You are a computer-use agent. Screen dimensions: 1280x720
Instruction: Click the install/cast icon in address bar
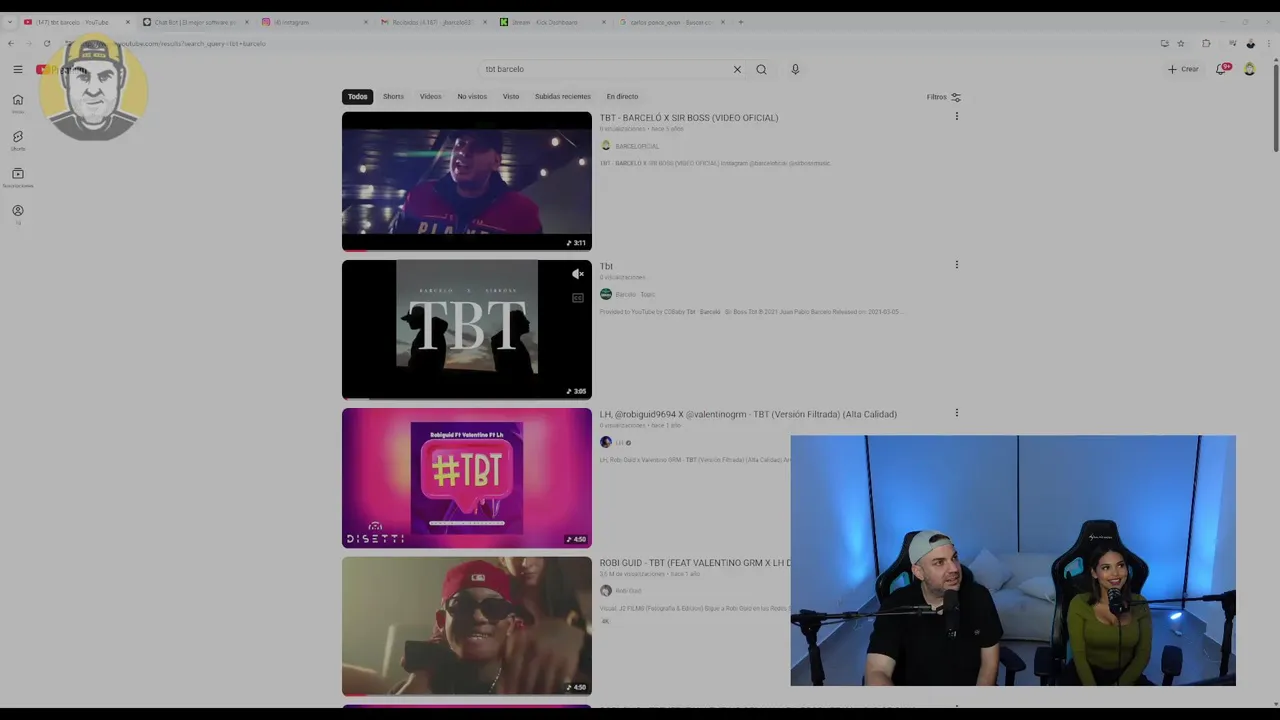1164,43
